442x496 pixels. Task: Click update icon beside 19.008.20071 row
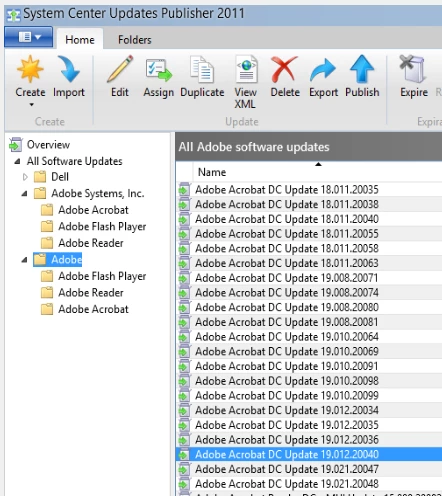point(184,278)
